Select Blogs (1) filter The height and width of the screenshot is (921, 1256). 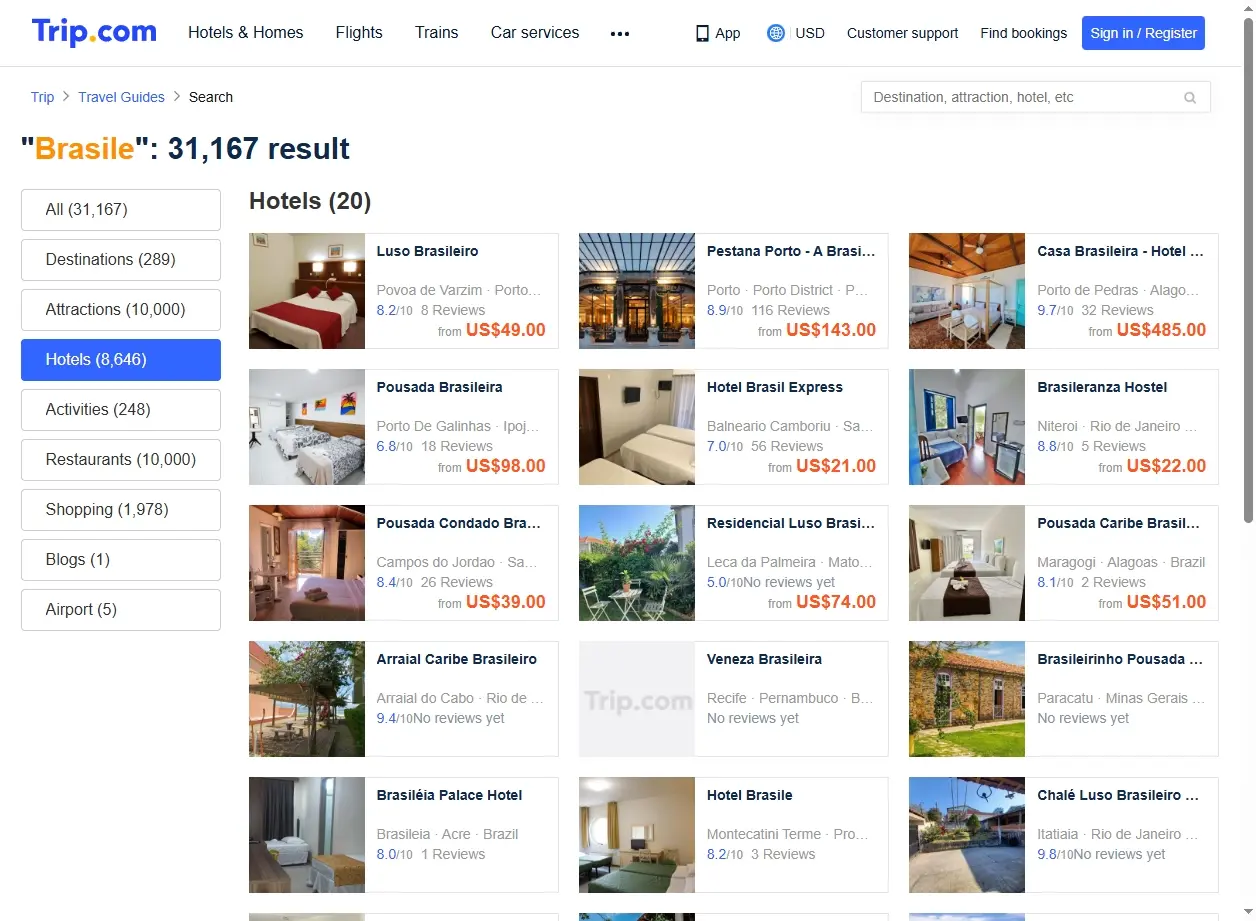121,560
